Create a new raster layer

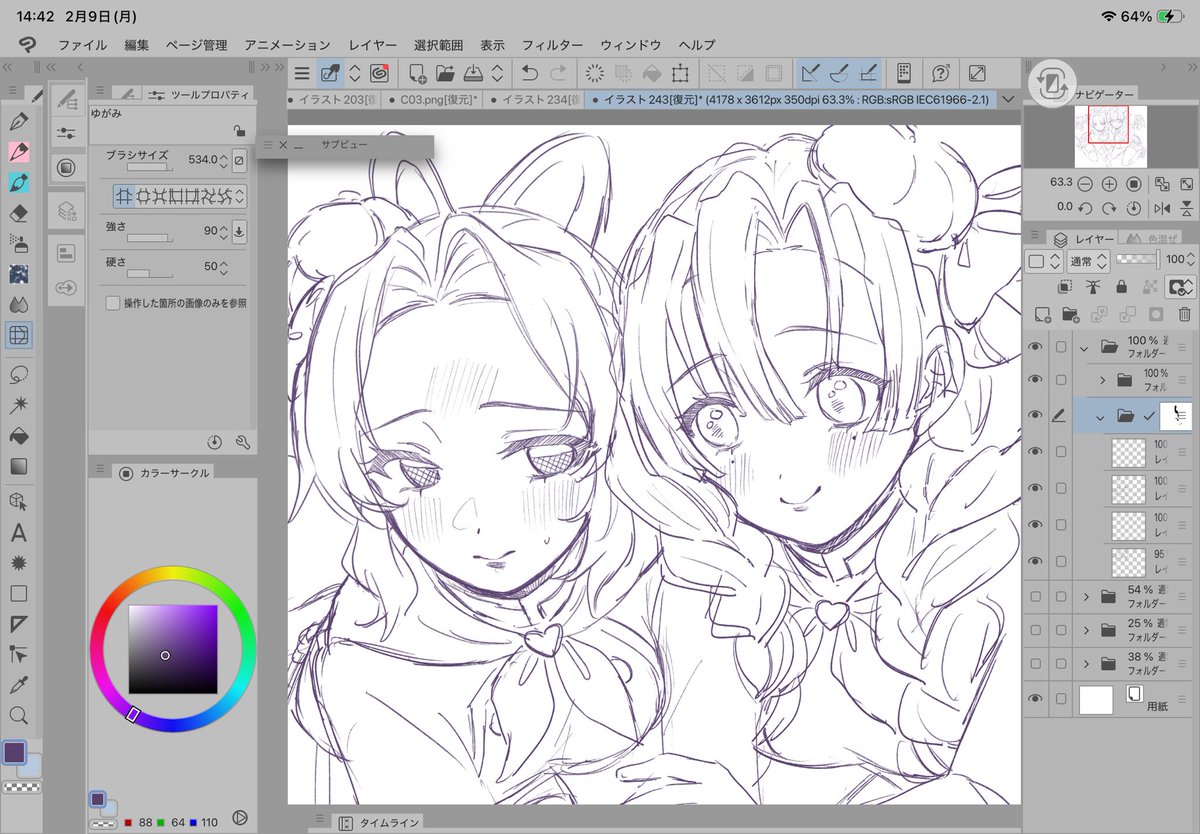point(1042,314)
